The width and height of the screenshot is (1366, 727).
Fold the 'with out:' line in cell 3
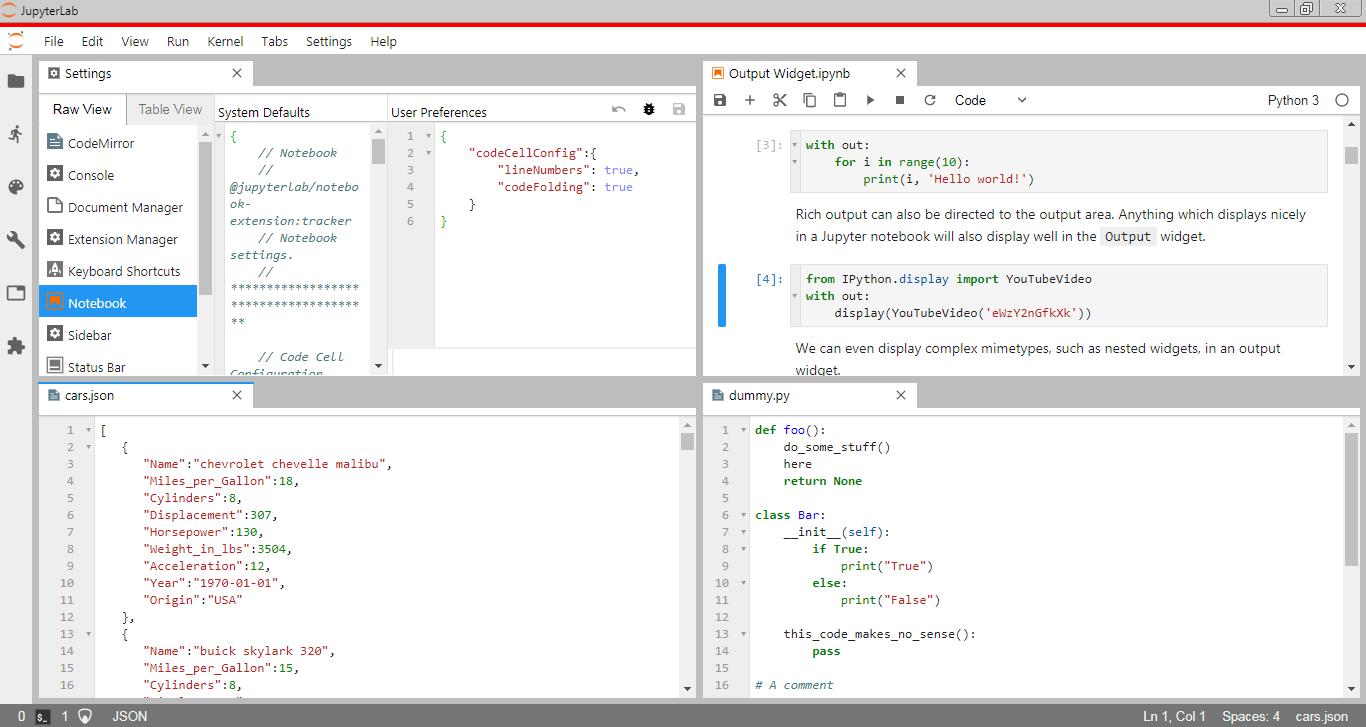point(795,145)
